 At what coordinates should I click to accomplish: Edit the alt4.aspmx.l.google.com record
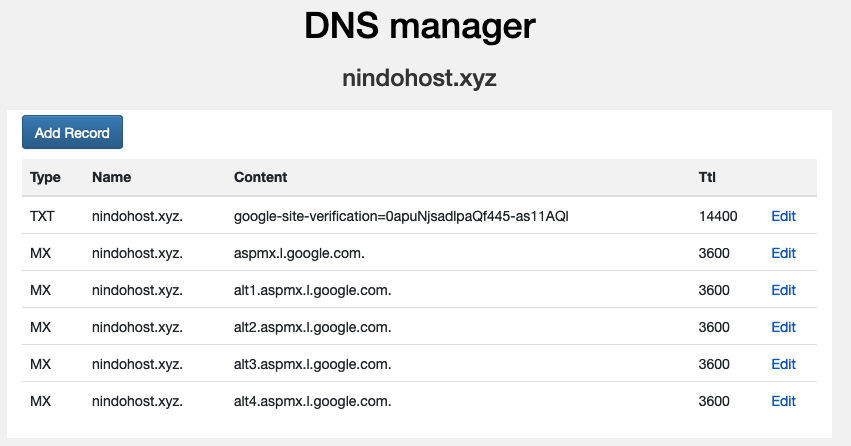(783, 401)
